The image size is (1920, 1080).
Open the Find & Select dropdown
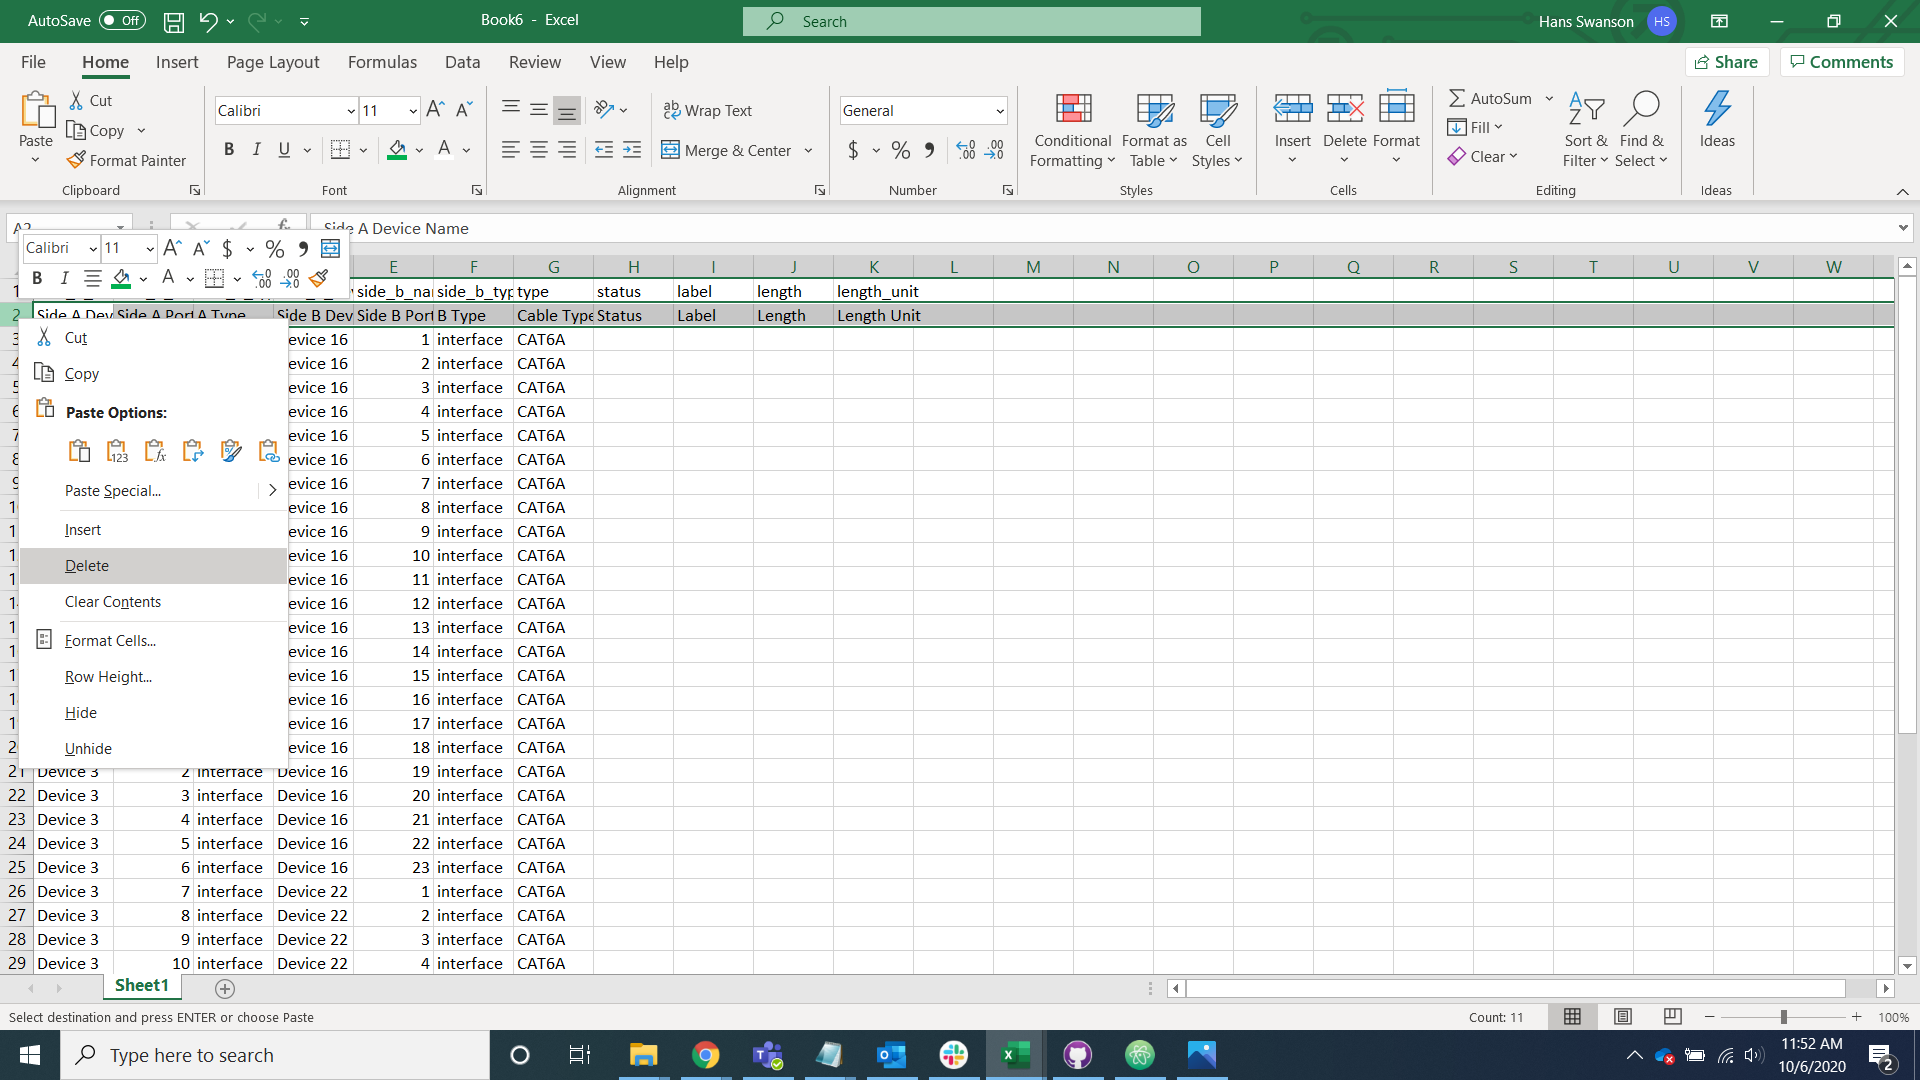pos(1641,130)
